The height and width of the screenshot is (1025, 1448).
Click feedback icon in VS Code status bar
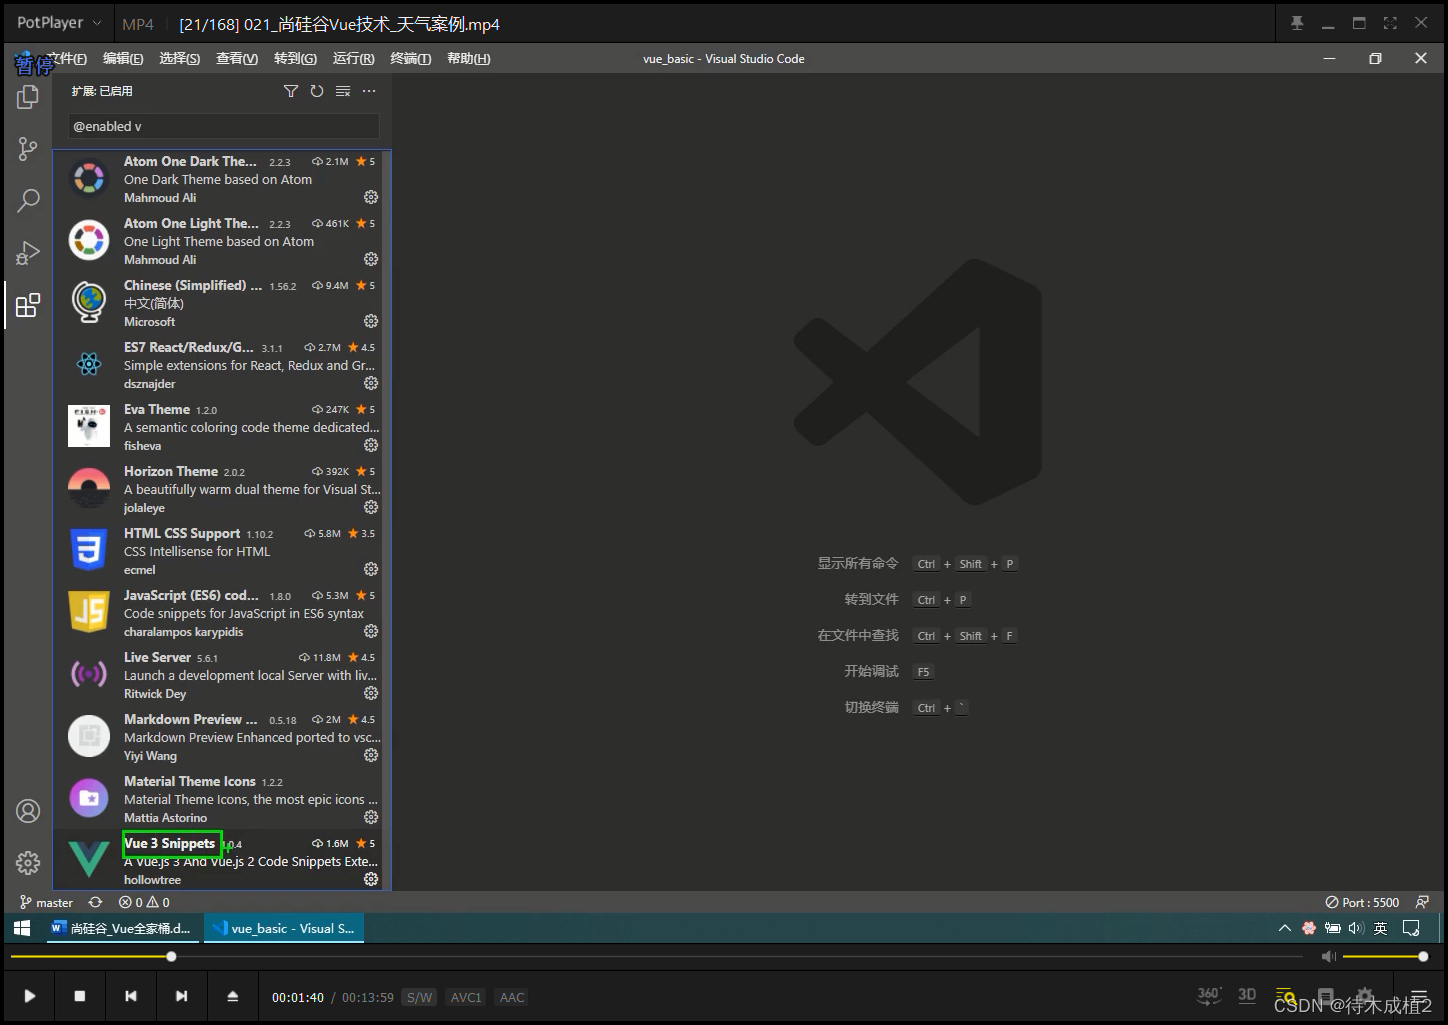pos(1422,902)
